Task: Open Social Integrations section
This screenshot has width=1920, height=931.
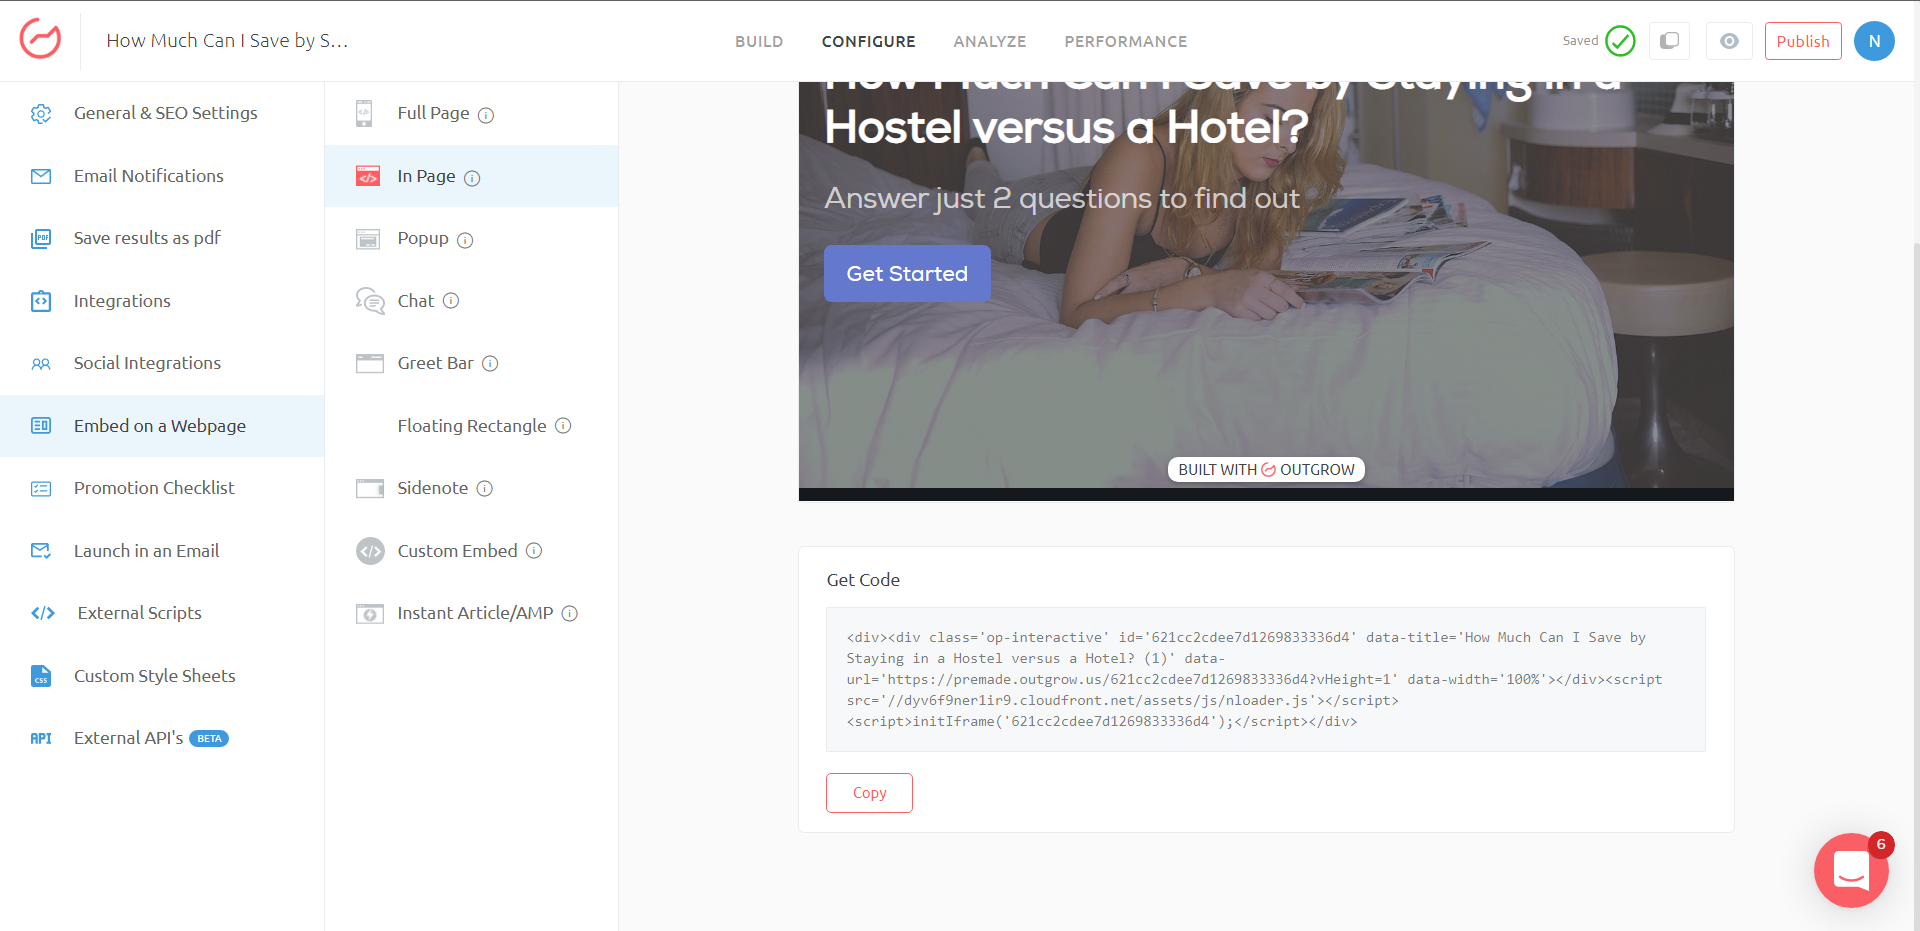Action: point(162,364)
